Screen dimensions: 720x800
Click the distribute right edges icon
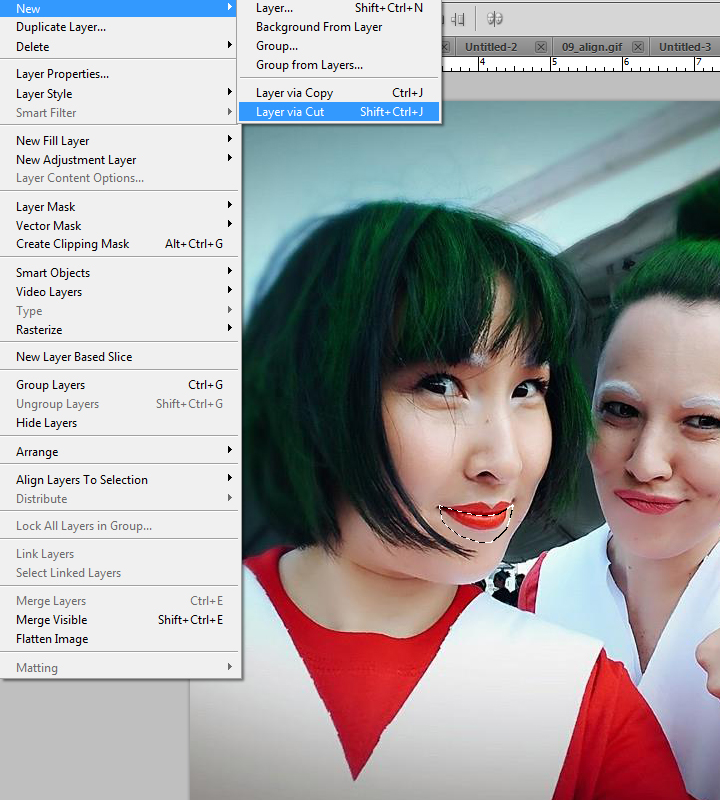[x=458, y=19]
